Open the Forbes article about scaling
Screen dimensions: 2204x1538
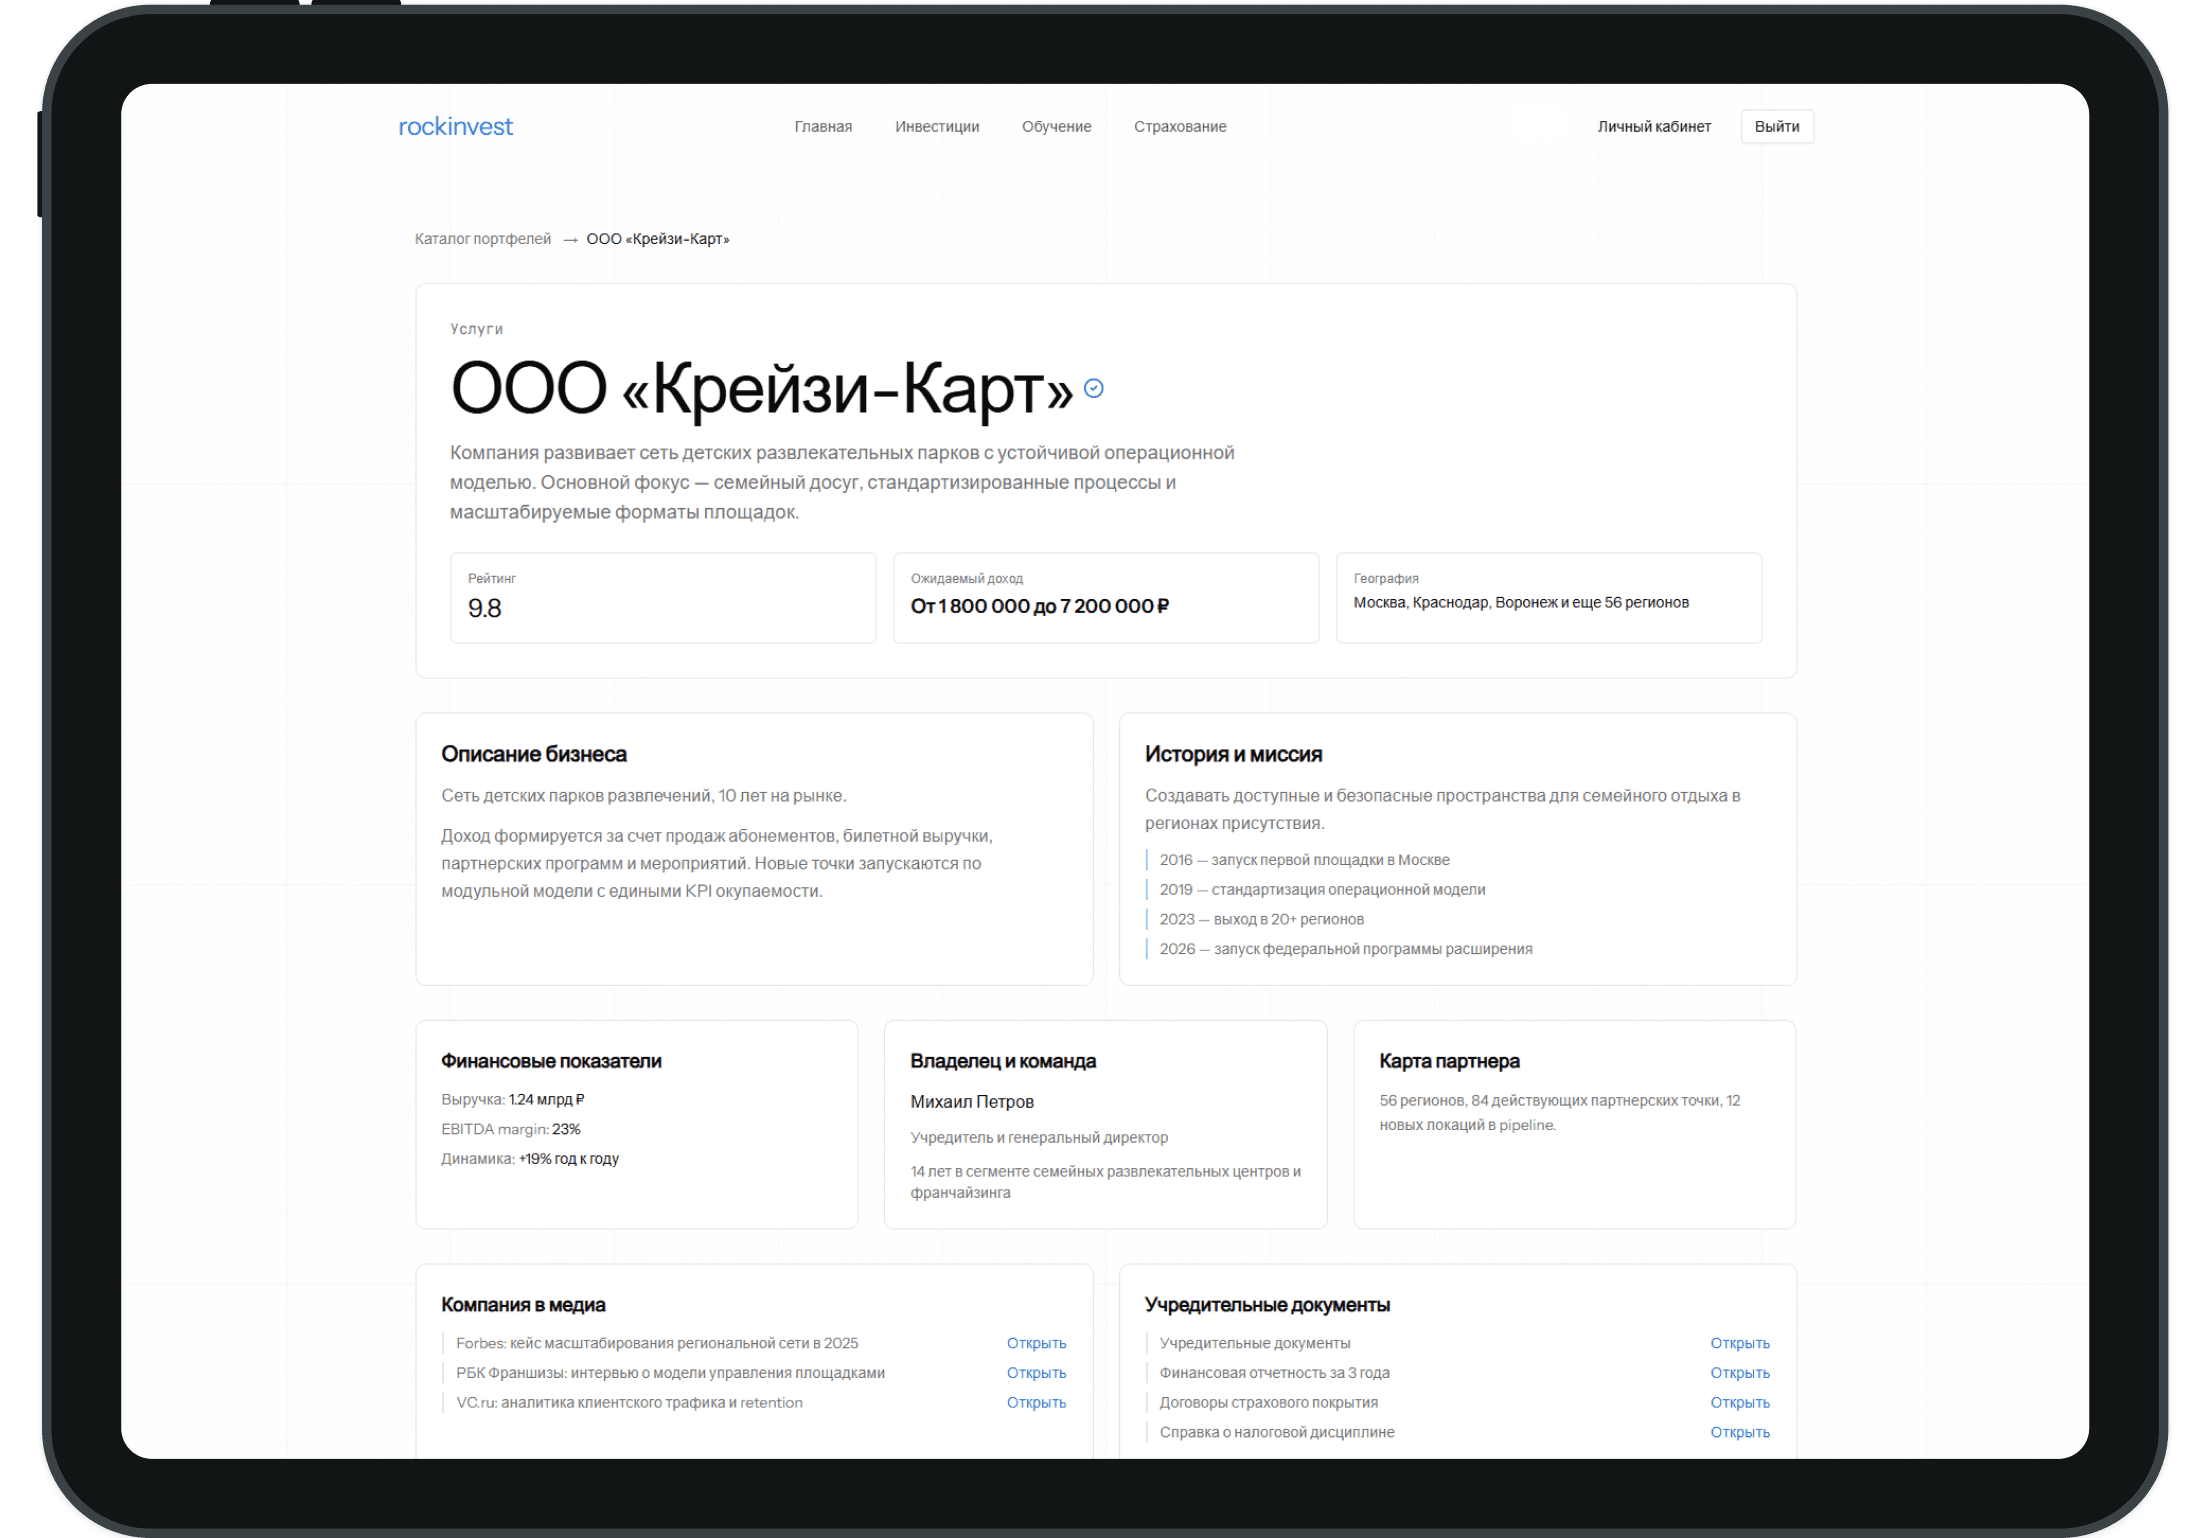pos(1035,1342)
